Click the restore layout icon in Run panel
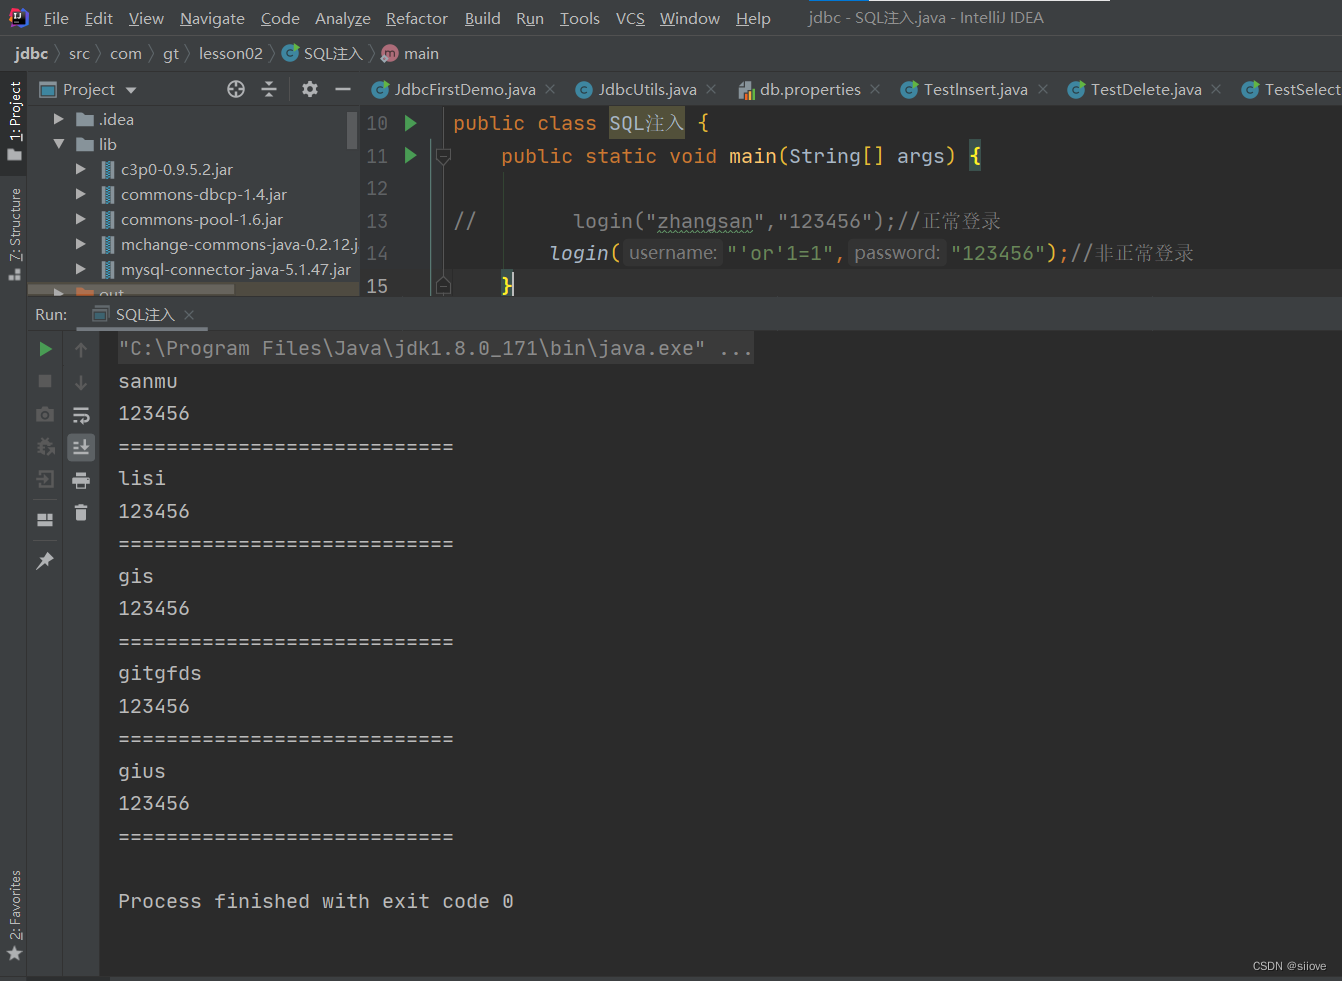The image size is (1342, 981). (x=45, y=519)
